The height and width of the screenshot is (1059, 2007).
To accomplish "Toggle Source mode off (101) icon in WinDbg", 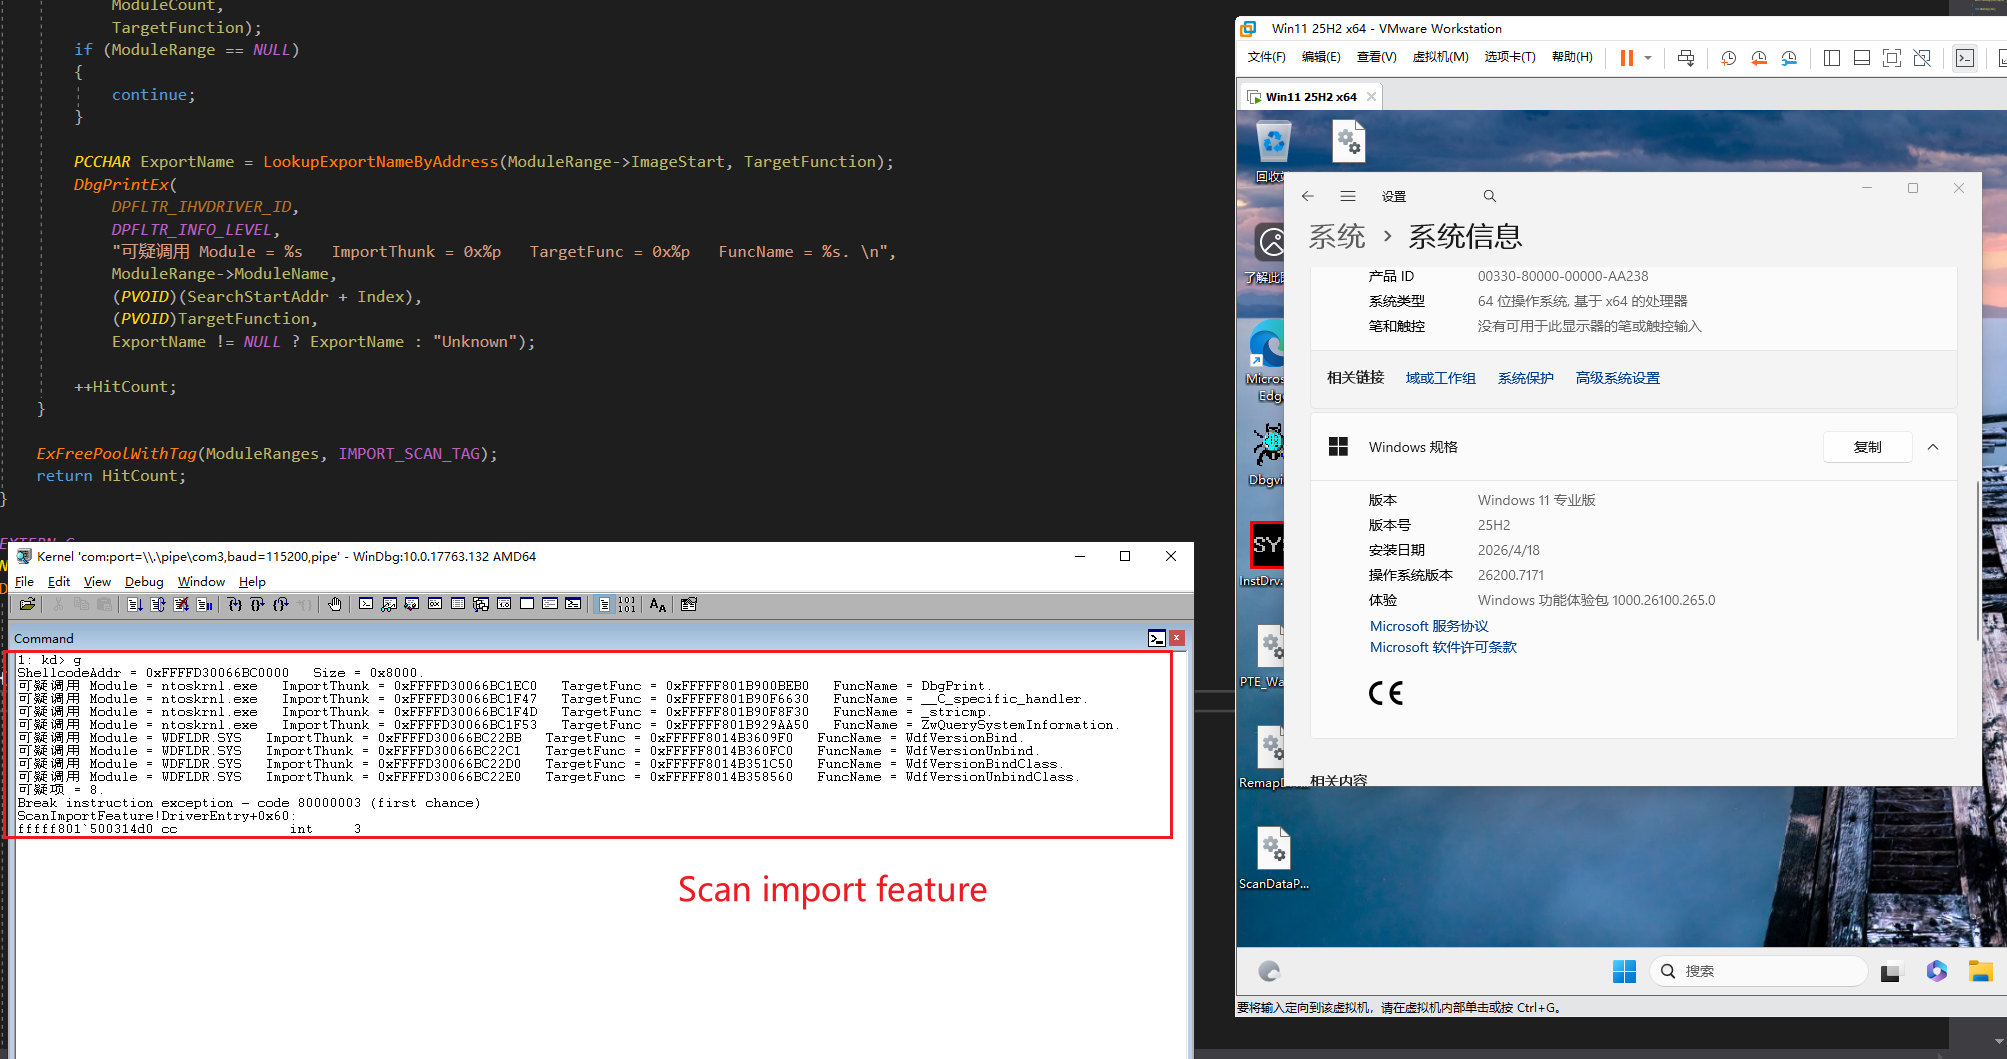I will 627,604.
